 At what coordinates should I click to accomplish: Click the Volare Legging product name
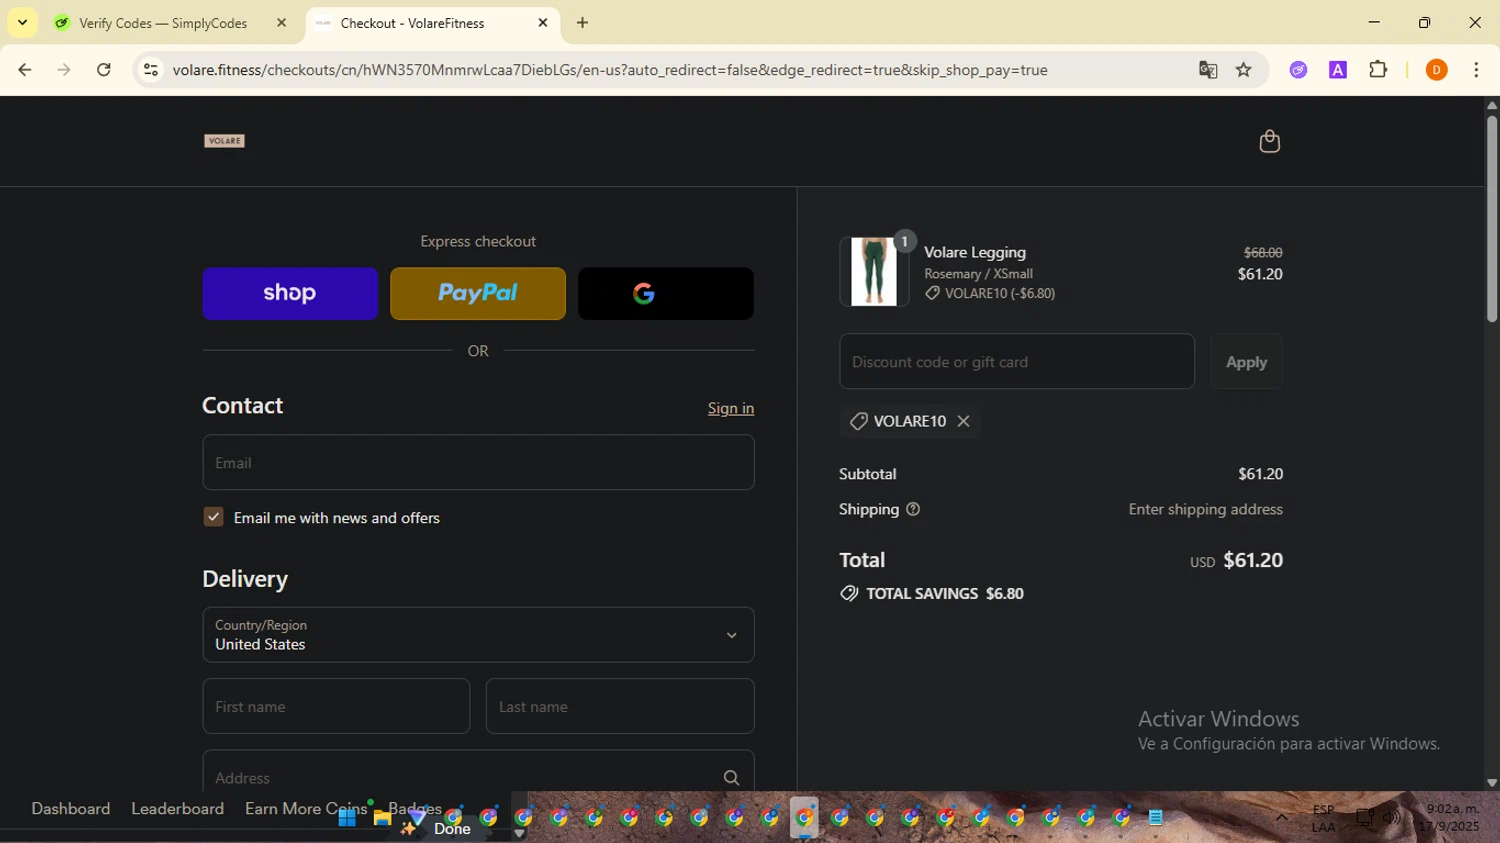(x=975, y=252)
